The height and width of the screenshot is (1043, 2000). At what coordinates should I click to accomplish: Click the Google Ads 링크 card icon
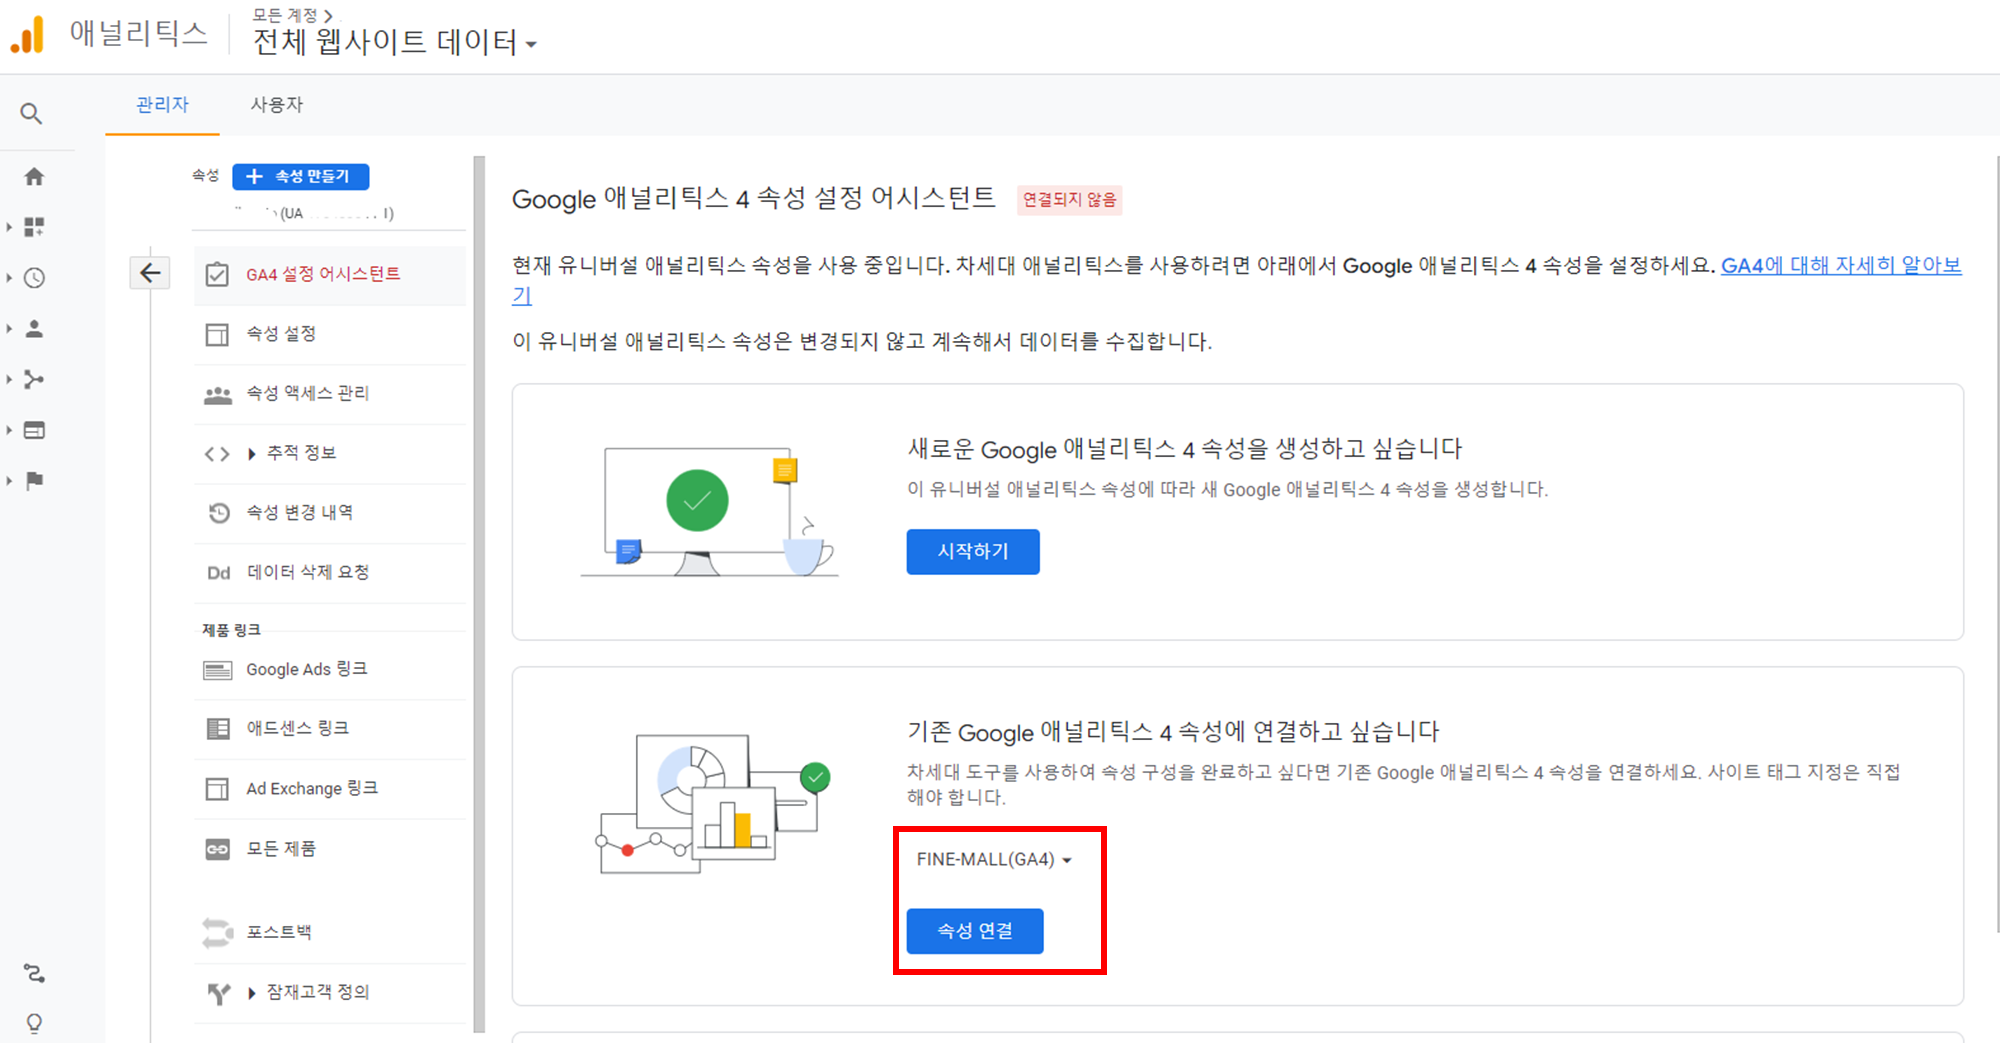coord(217,670)
